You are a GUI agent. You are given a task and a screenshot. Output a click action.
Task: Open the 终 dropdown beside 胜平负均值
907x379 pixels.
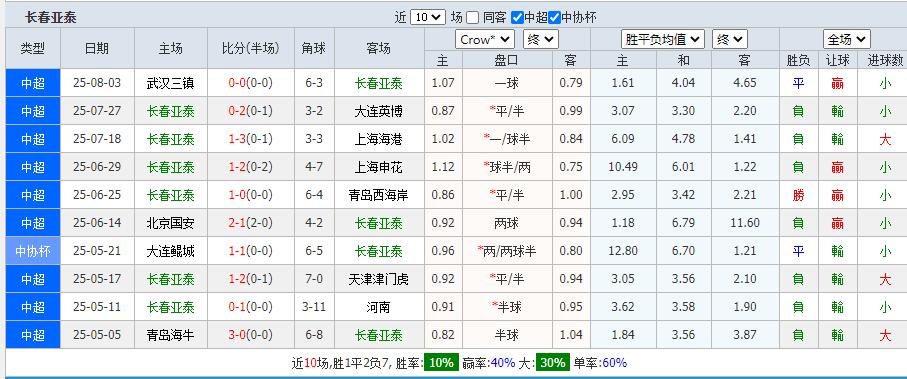pyautogui.click(x=729, y=39)
